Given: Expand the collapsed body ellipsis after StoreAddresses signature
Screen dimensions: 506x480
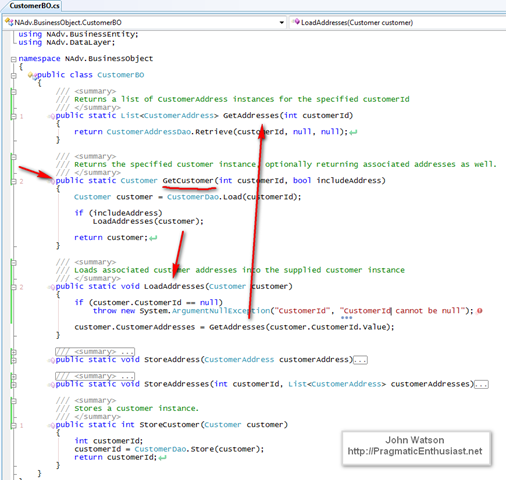Looking at the screenshot, I should pyautogui.click(x=481, y=384).
